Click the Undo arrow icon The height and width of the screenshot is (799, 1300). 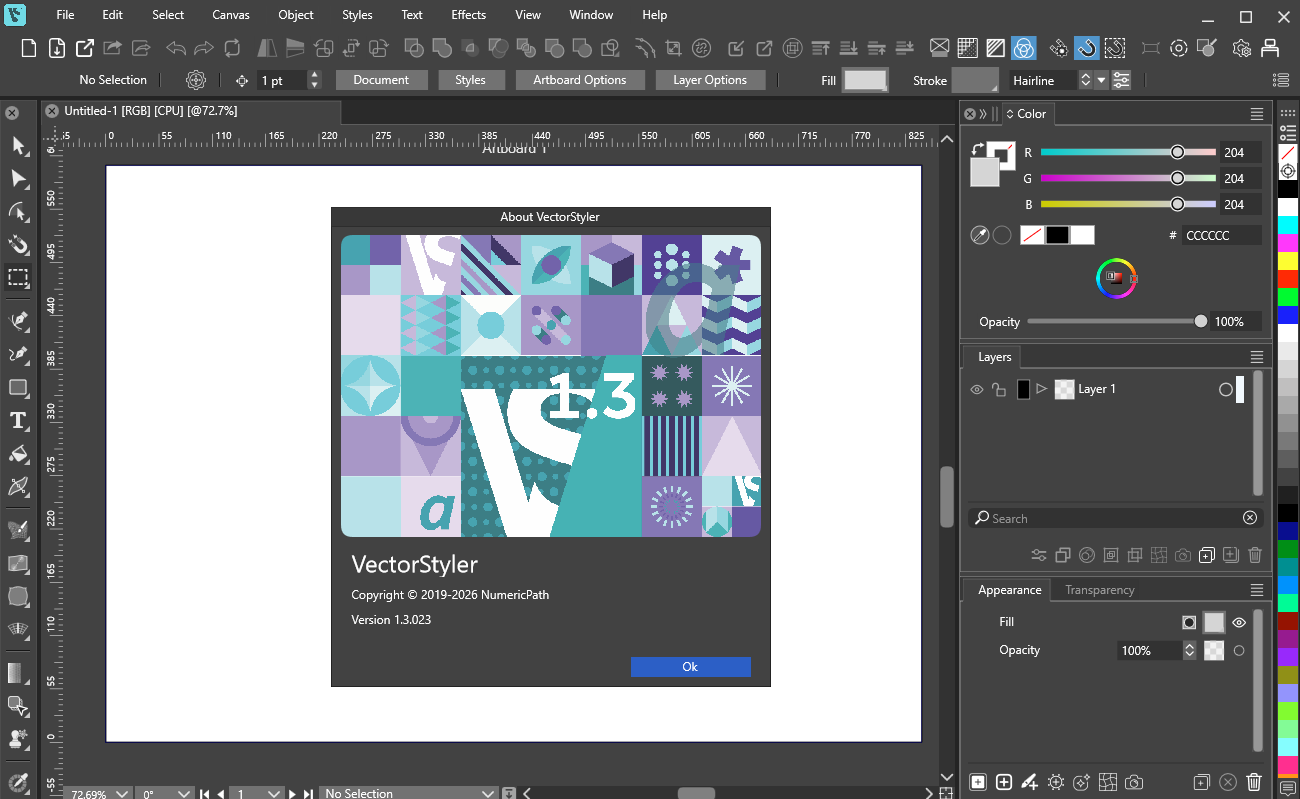[176, 47]
